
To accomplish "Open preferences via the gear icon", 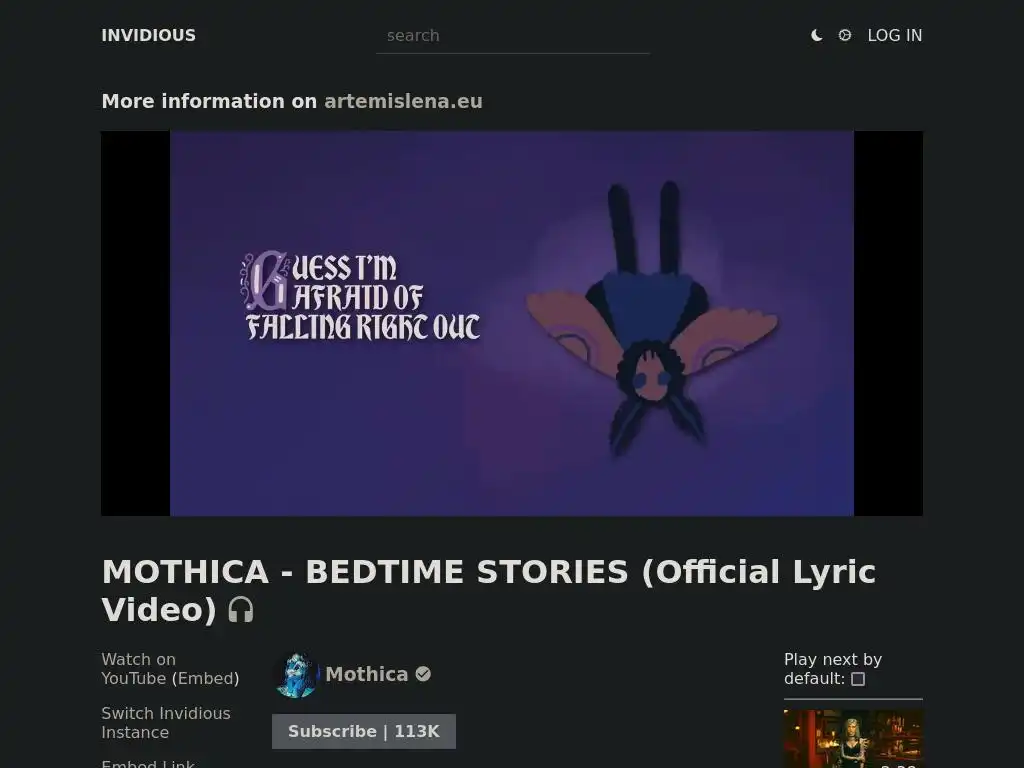I will click(x=844, y=35).
